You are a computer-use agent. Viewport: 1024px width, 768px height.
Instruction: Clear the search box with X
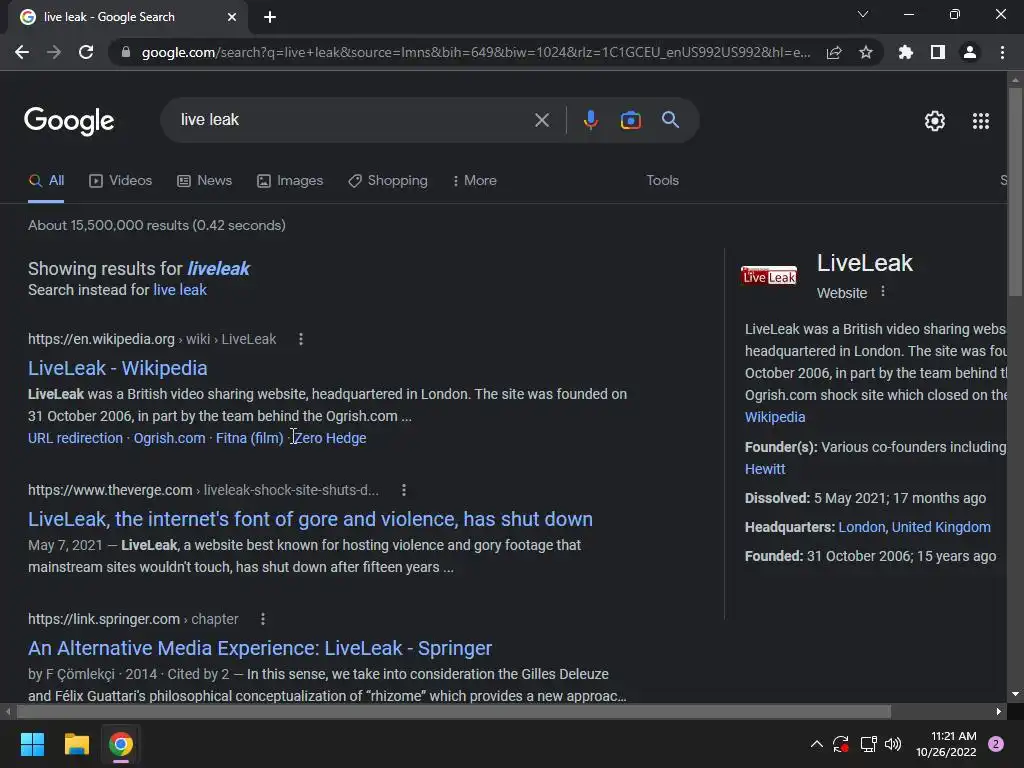[x=541, y=120]
